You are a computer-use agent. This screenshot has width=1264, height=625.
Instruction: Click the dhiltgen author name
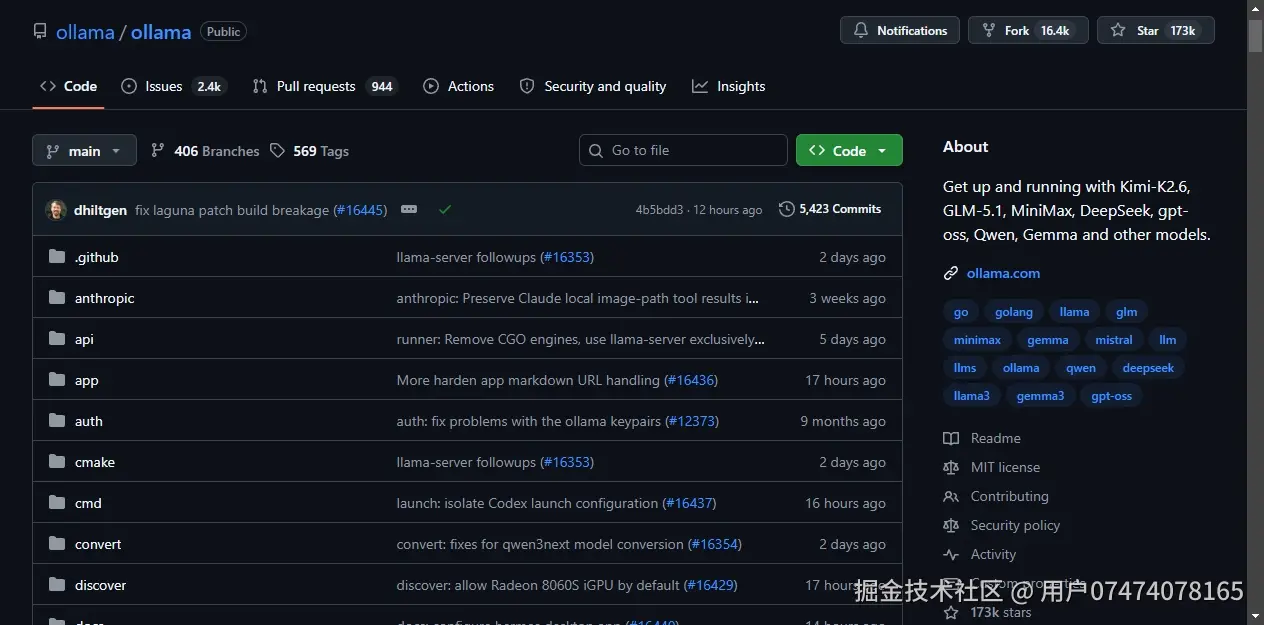pos(100,210)
